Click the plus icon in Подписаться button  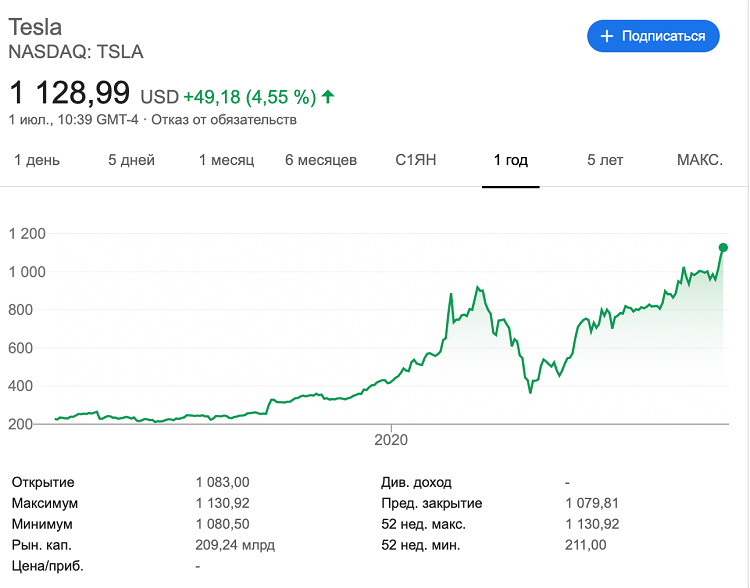(606, 36)
